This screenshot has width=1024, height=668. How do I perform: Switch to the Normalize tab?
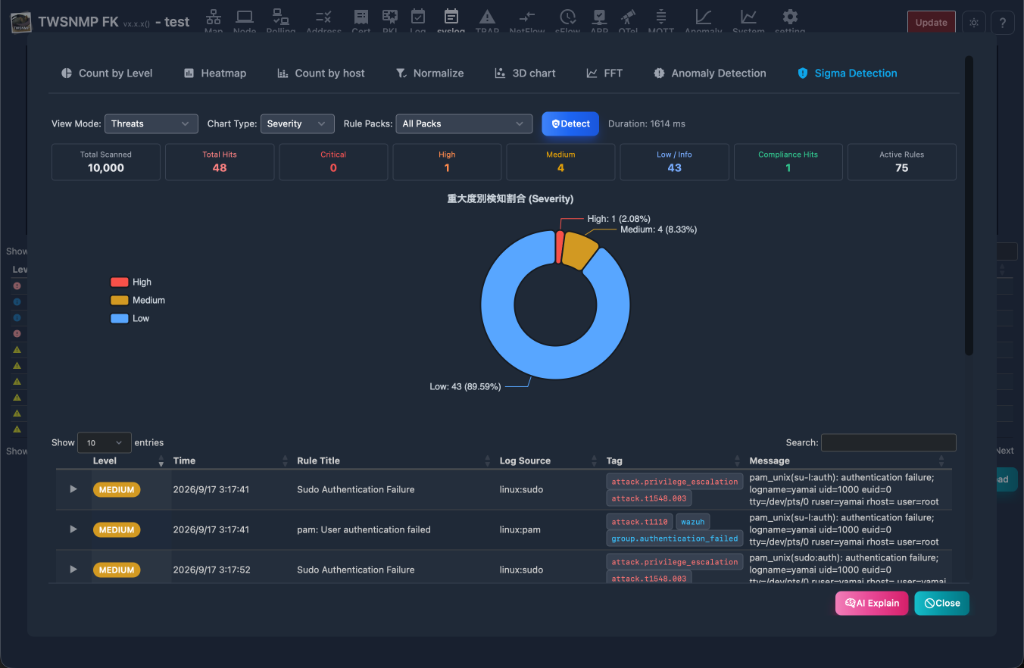click(430, 73)
